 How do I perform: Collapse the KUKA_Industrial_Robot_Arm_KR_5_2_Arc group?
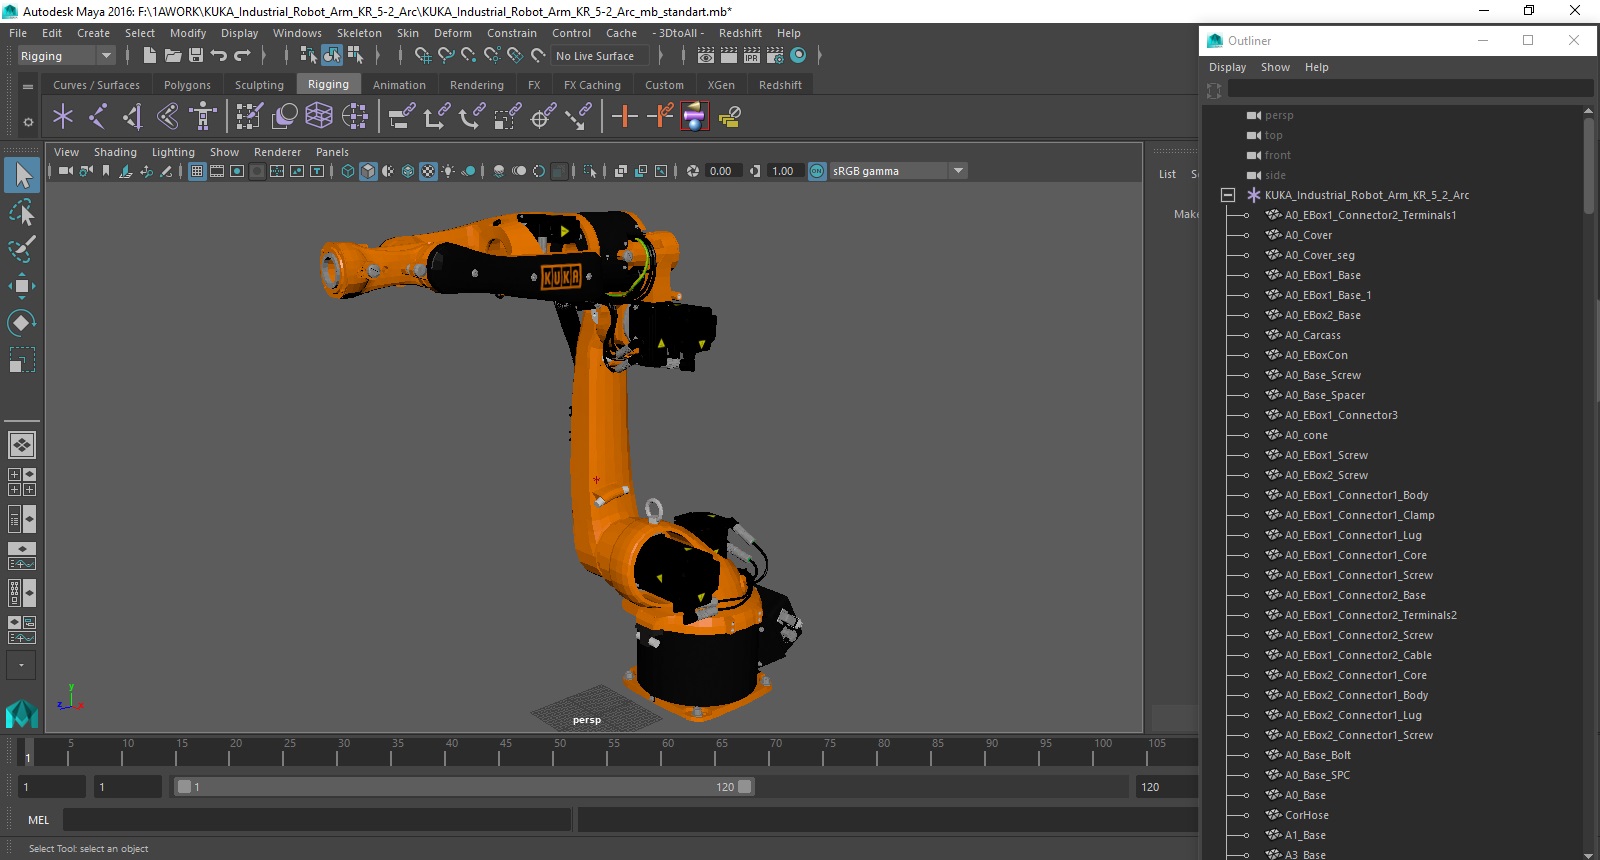1228,195
